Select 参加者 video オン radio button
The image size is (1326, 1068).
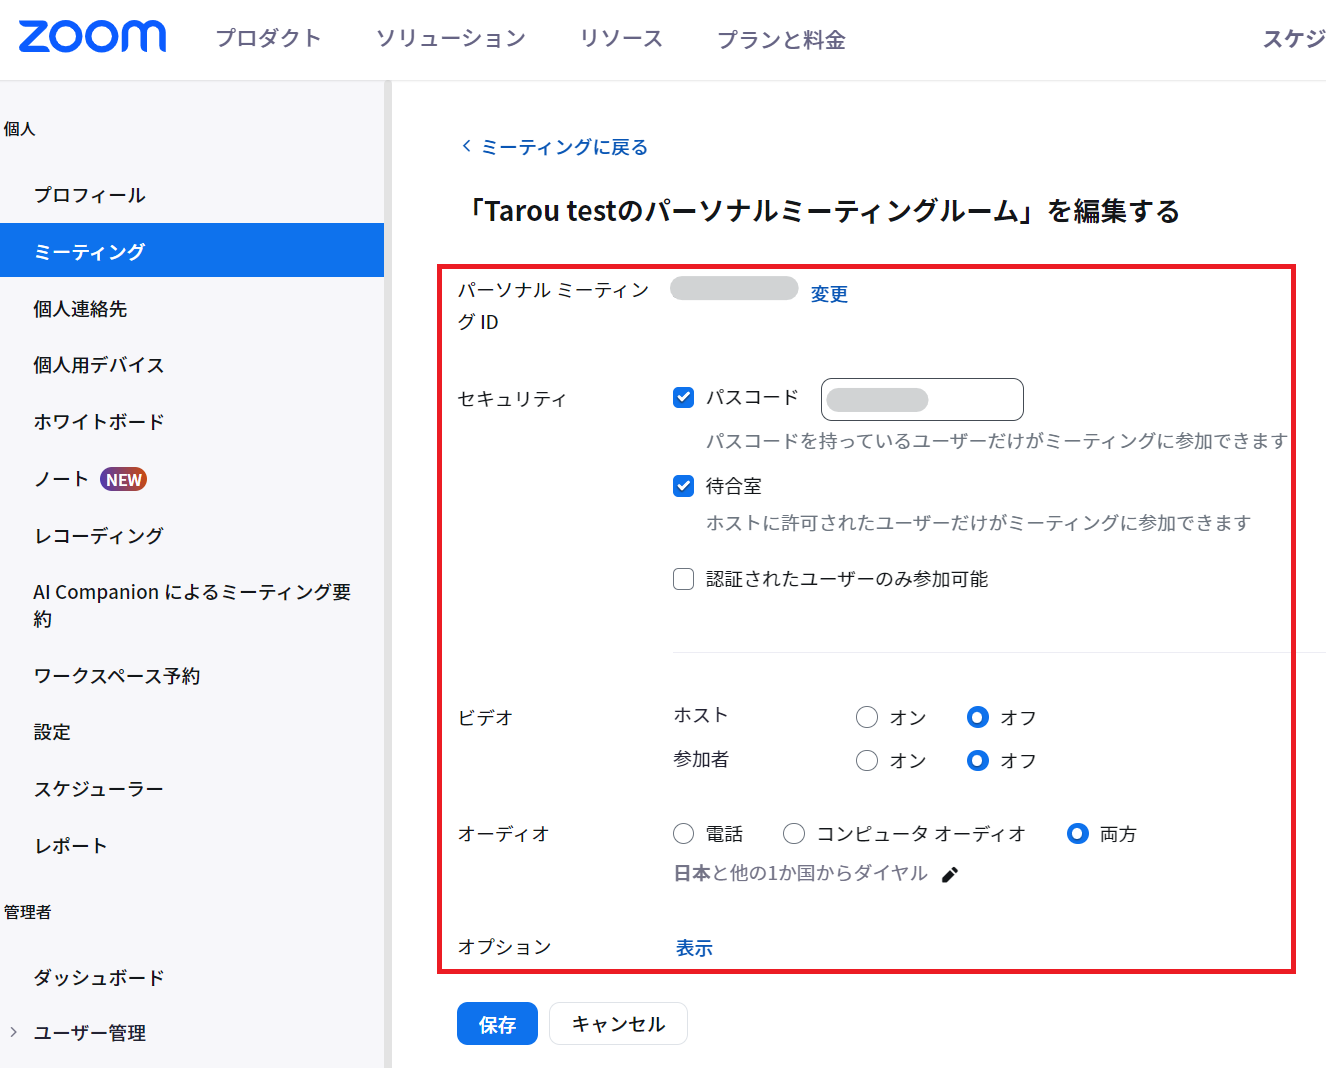tap(867, 761)
